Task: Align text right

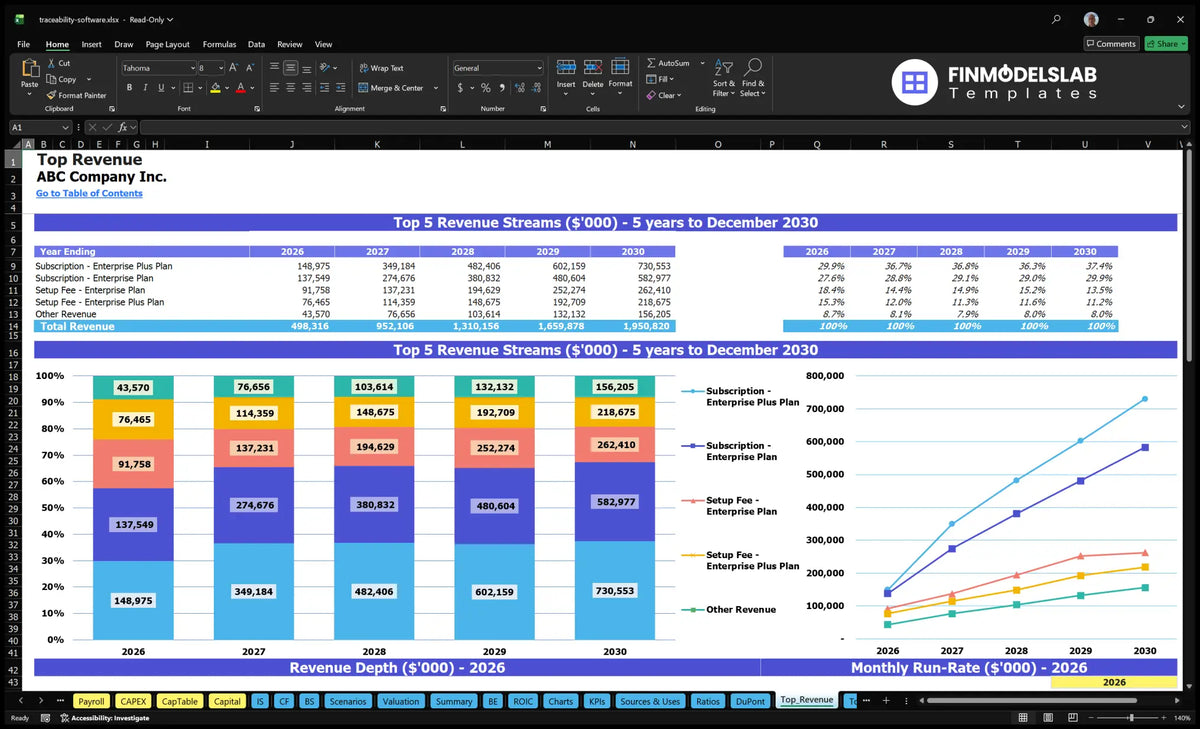Action: pos(306,88)
